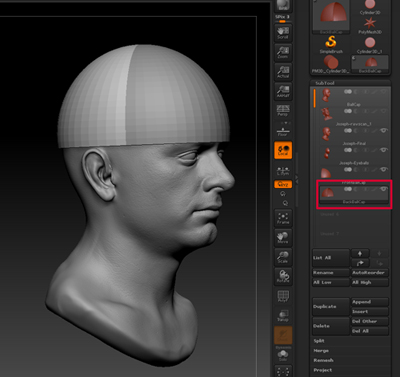Click the List All button
The image size is (400, 377).
(x=331, y=258)
